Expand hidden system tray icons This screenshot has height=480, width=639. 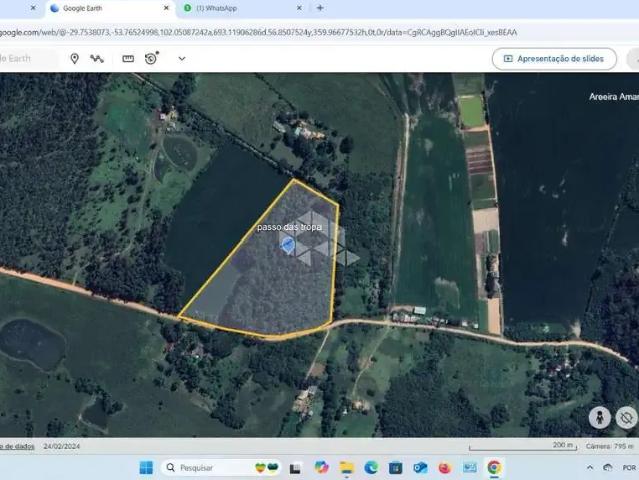(589, 467)
